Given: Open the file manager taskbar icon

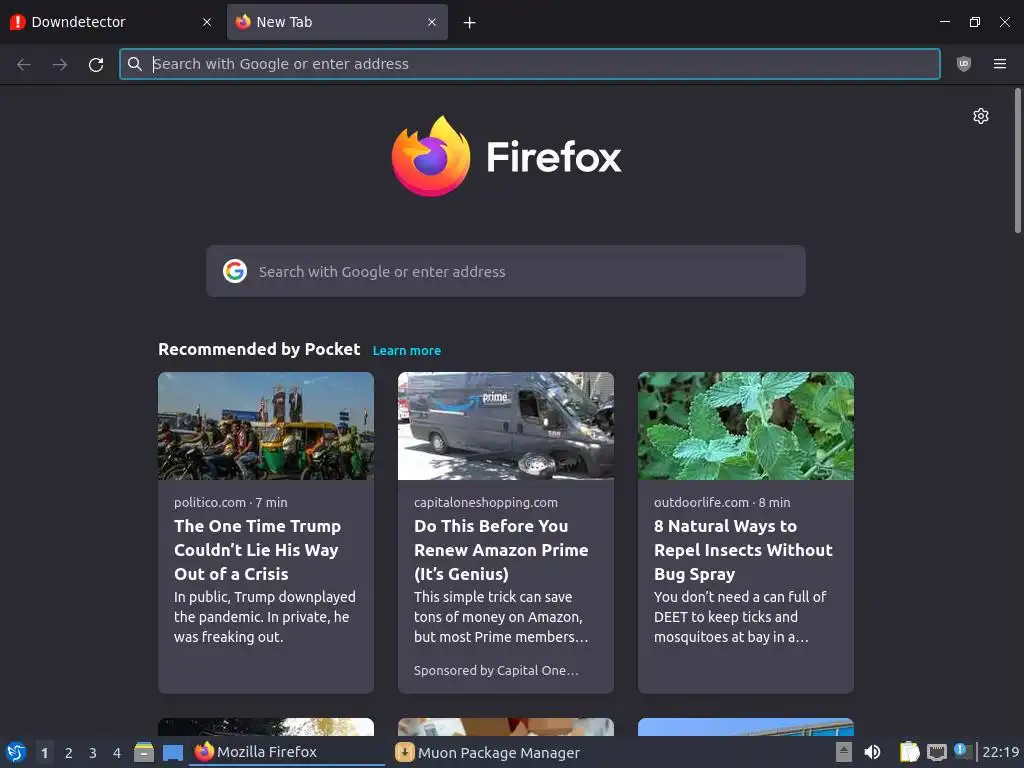Looking at the screenshot, I should click(144, 752).
